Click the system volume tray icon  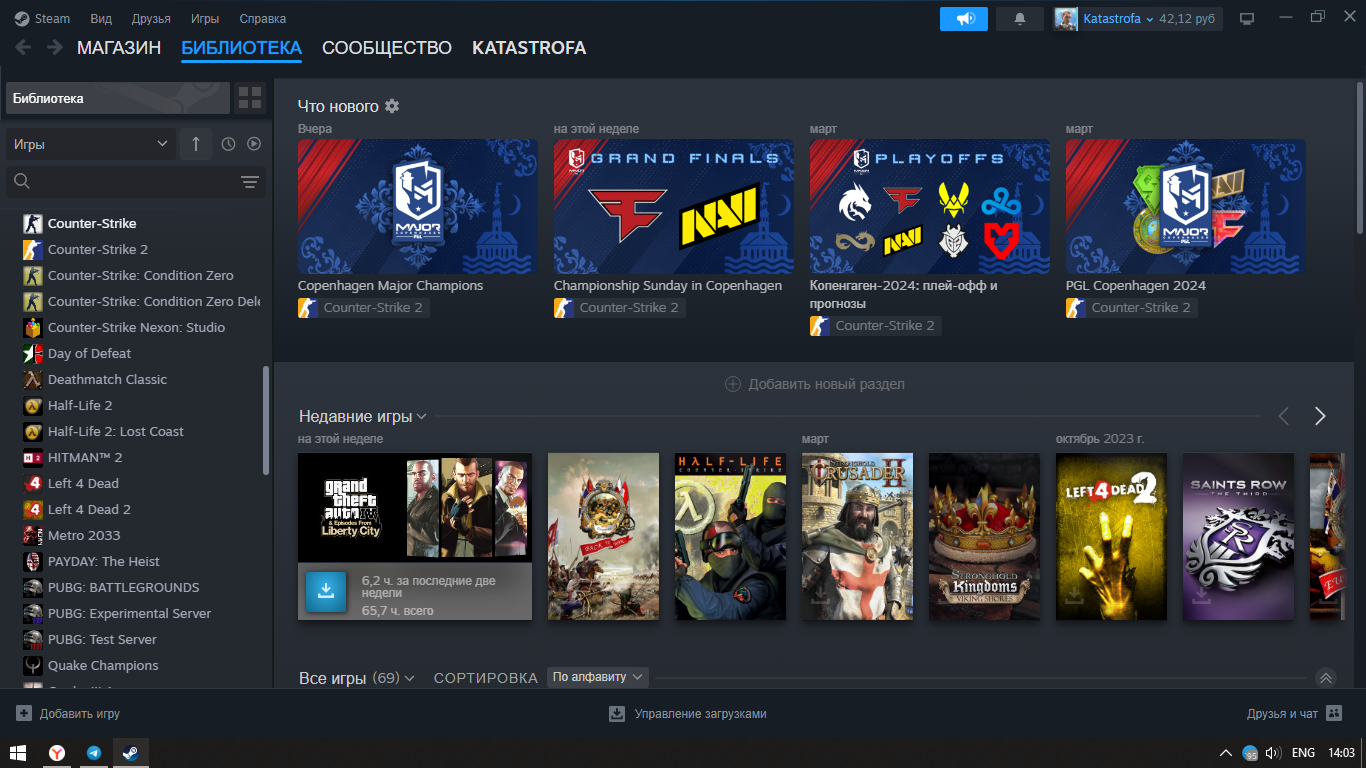[x=1273, y=753]
